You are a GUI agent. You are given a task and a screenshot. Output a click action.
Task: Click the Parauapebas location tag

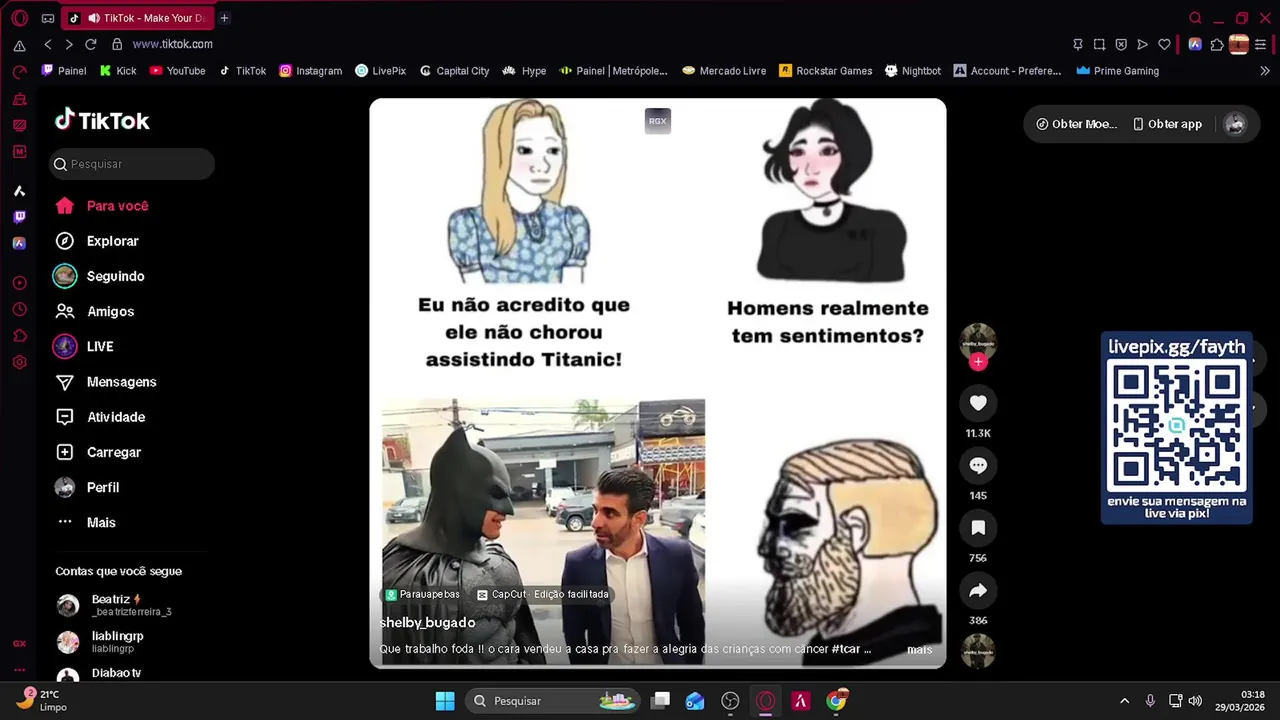[422, 594]
